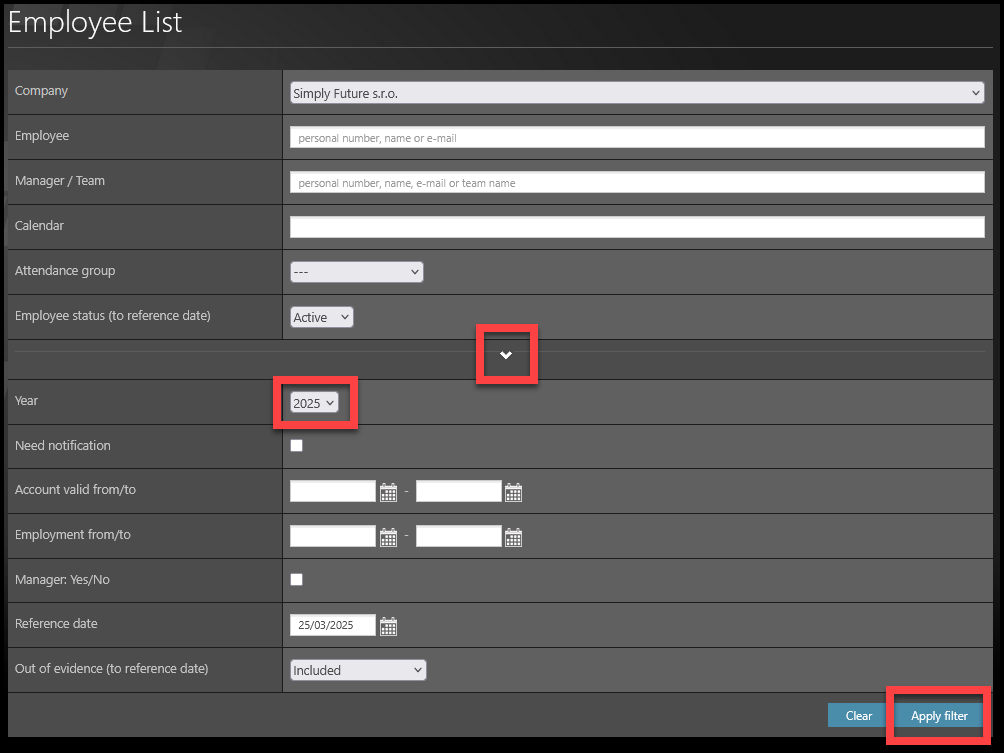
Task: Open the Employee status dropdown set to Active
Action: click(x=321, y=317)
